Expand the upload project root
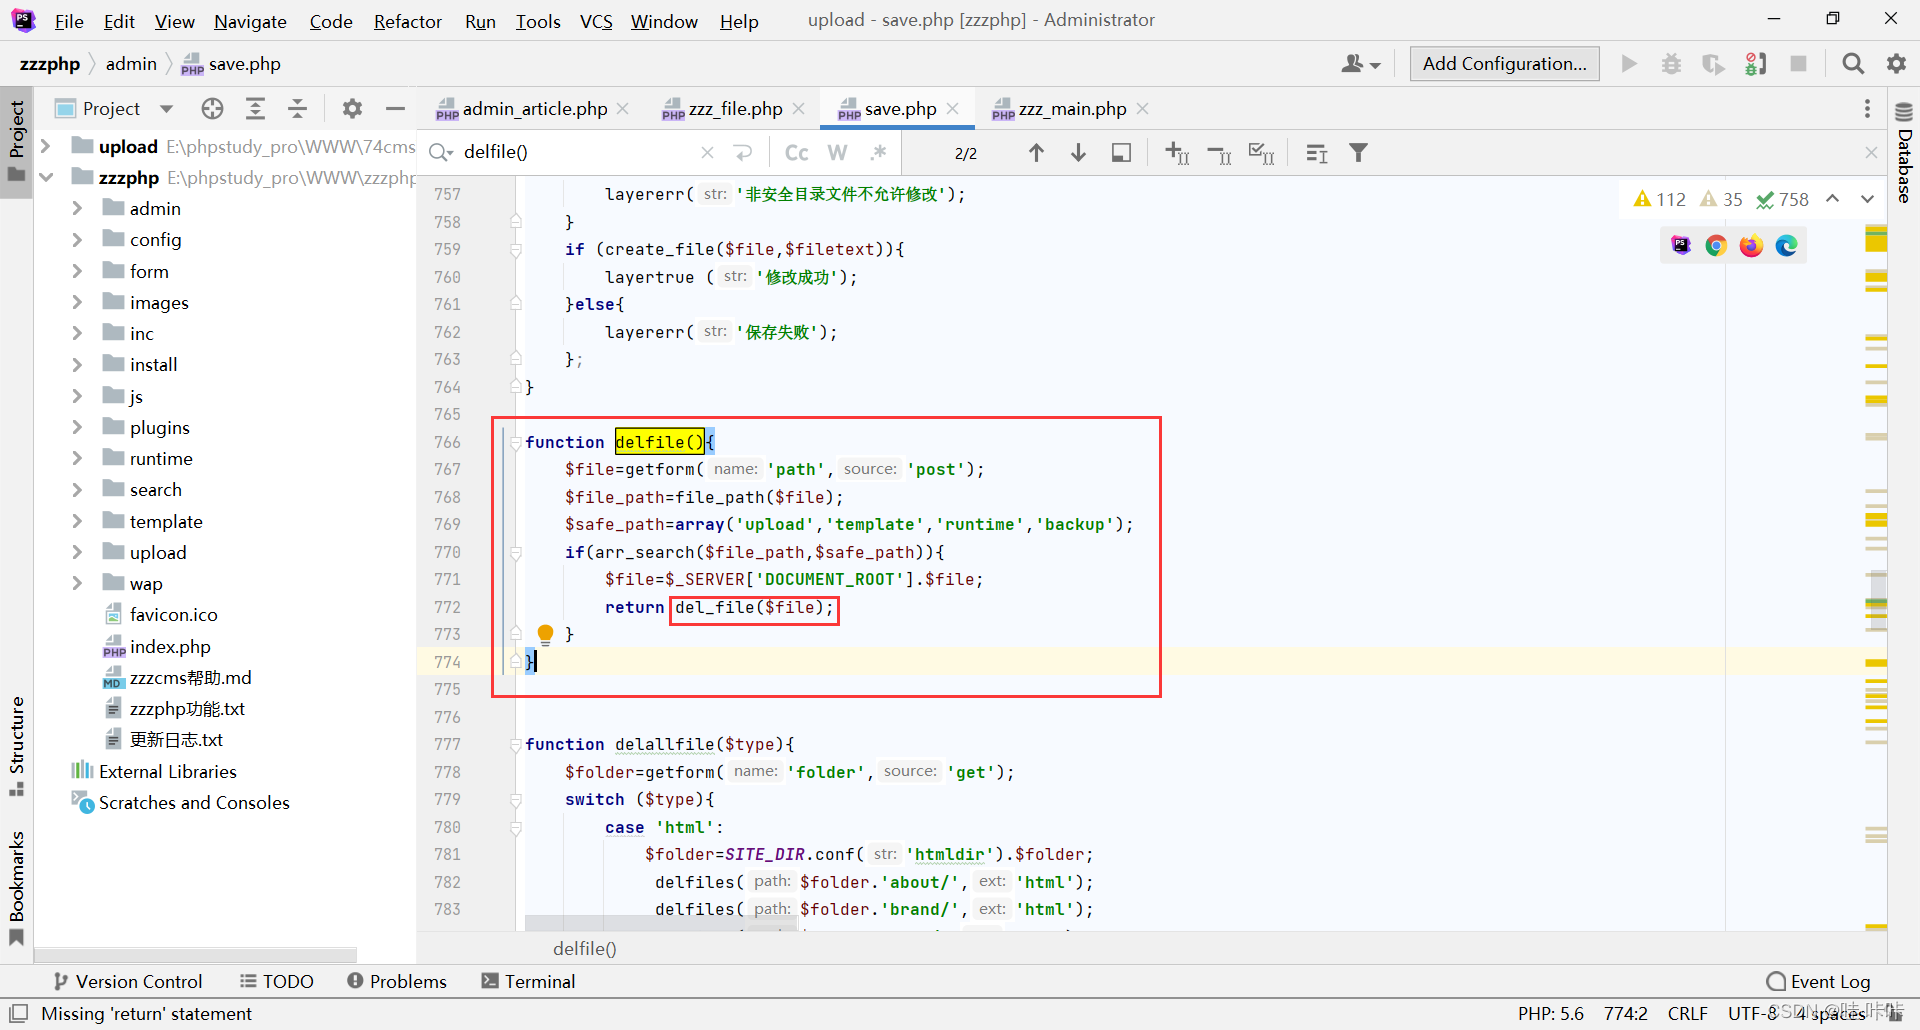Viewport: 1920px width, 1030px height. coord(46,146)
